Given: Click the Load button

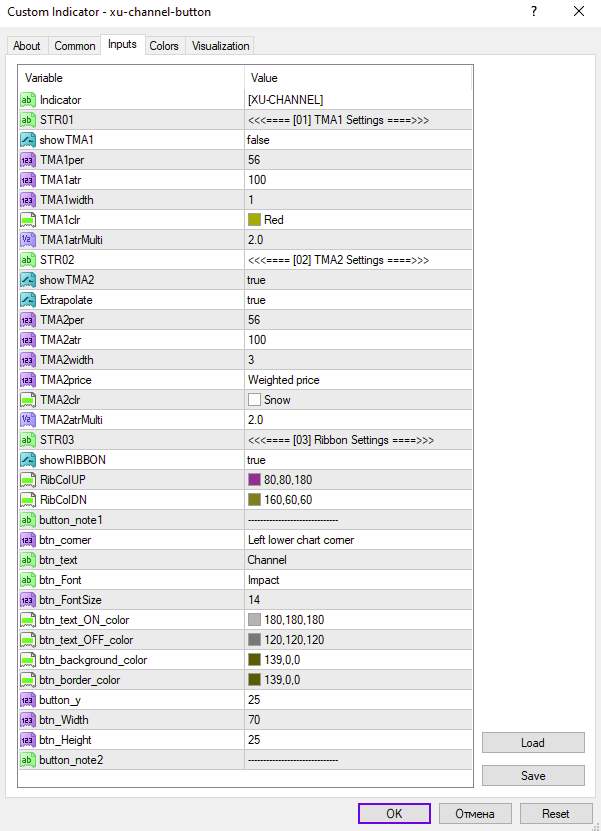Looking at the screenshot, I should click(x=533, y=743).
